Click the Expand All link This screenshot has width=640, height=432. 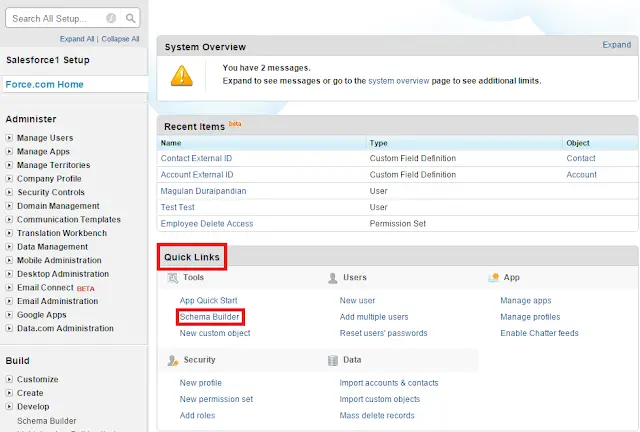click(x=77, y=39)
